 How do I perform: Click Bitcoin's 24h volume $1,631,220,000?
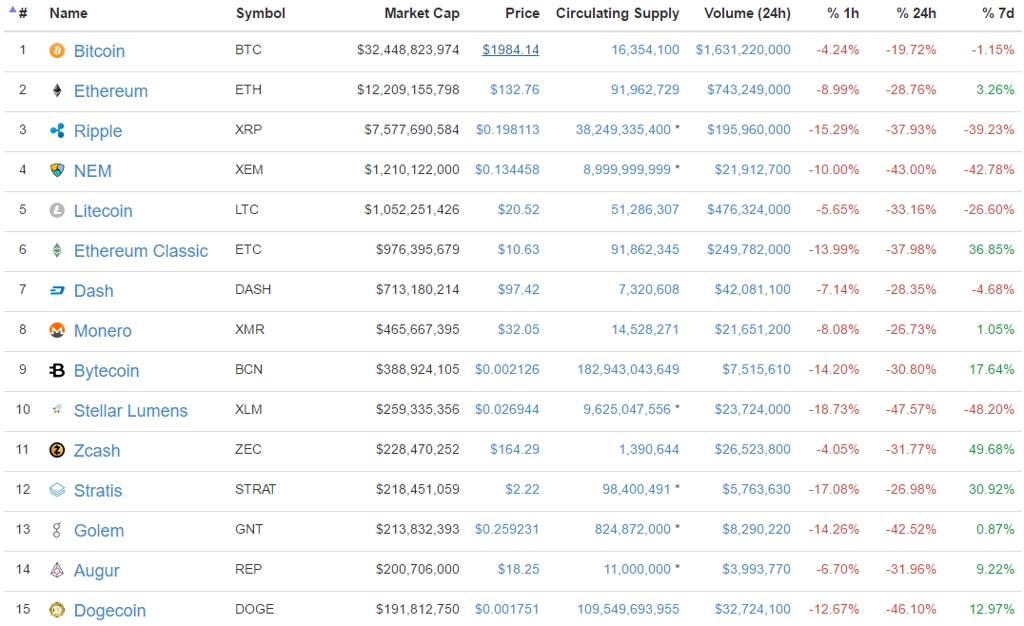(743, 50)
